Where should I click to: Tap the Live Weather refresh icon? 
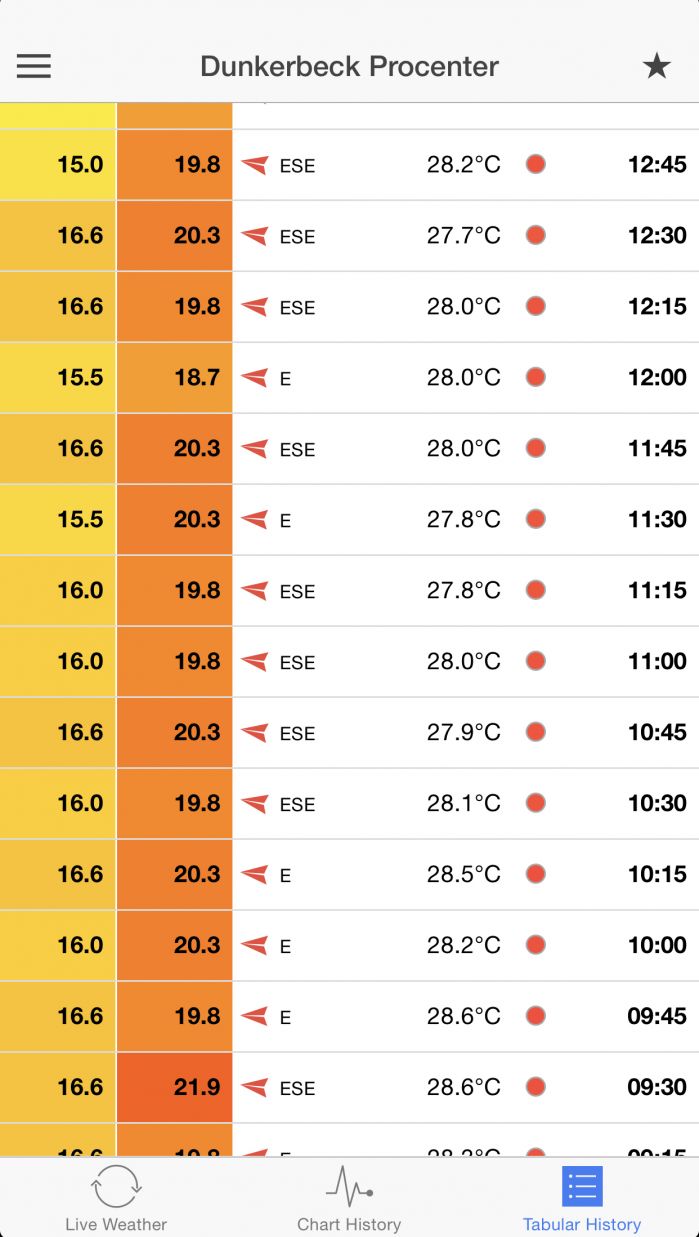click(116, 1187)
